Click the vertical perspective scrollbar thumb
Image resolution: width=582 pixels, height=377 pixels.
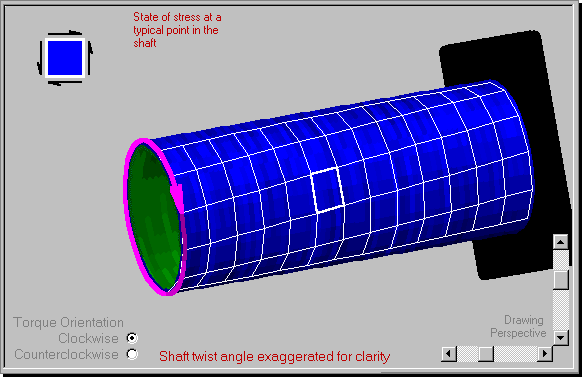click(x=560, y=280)
